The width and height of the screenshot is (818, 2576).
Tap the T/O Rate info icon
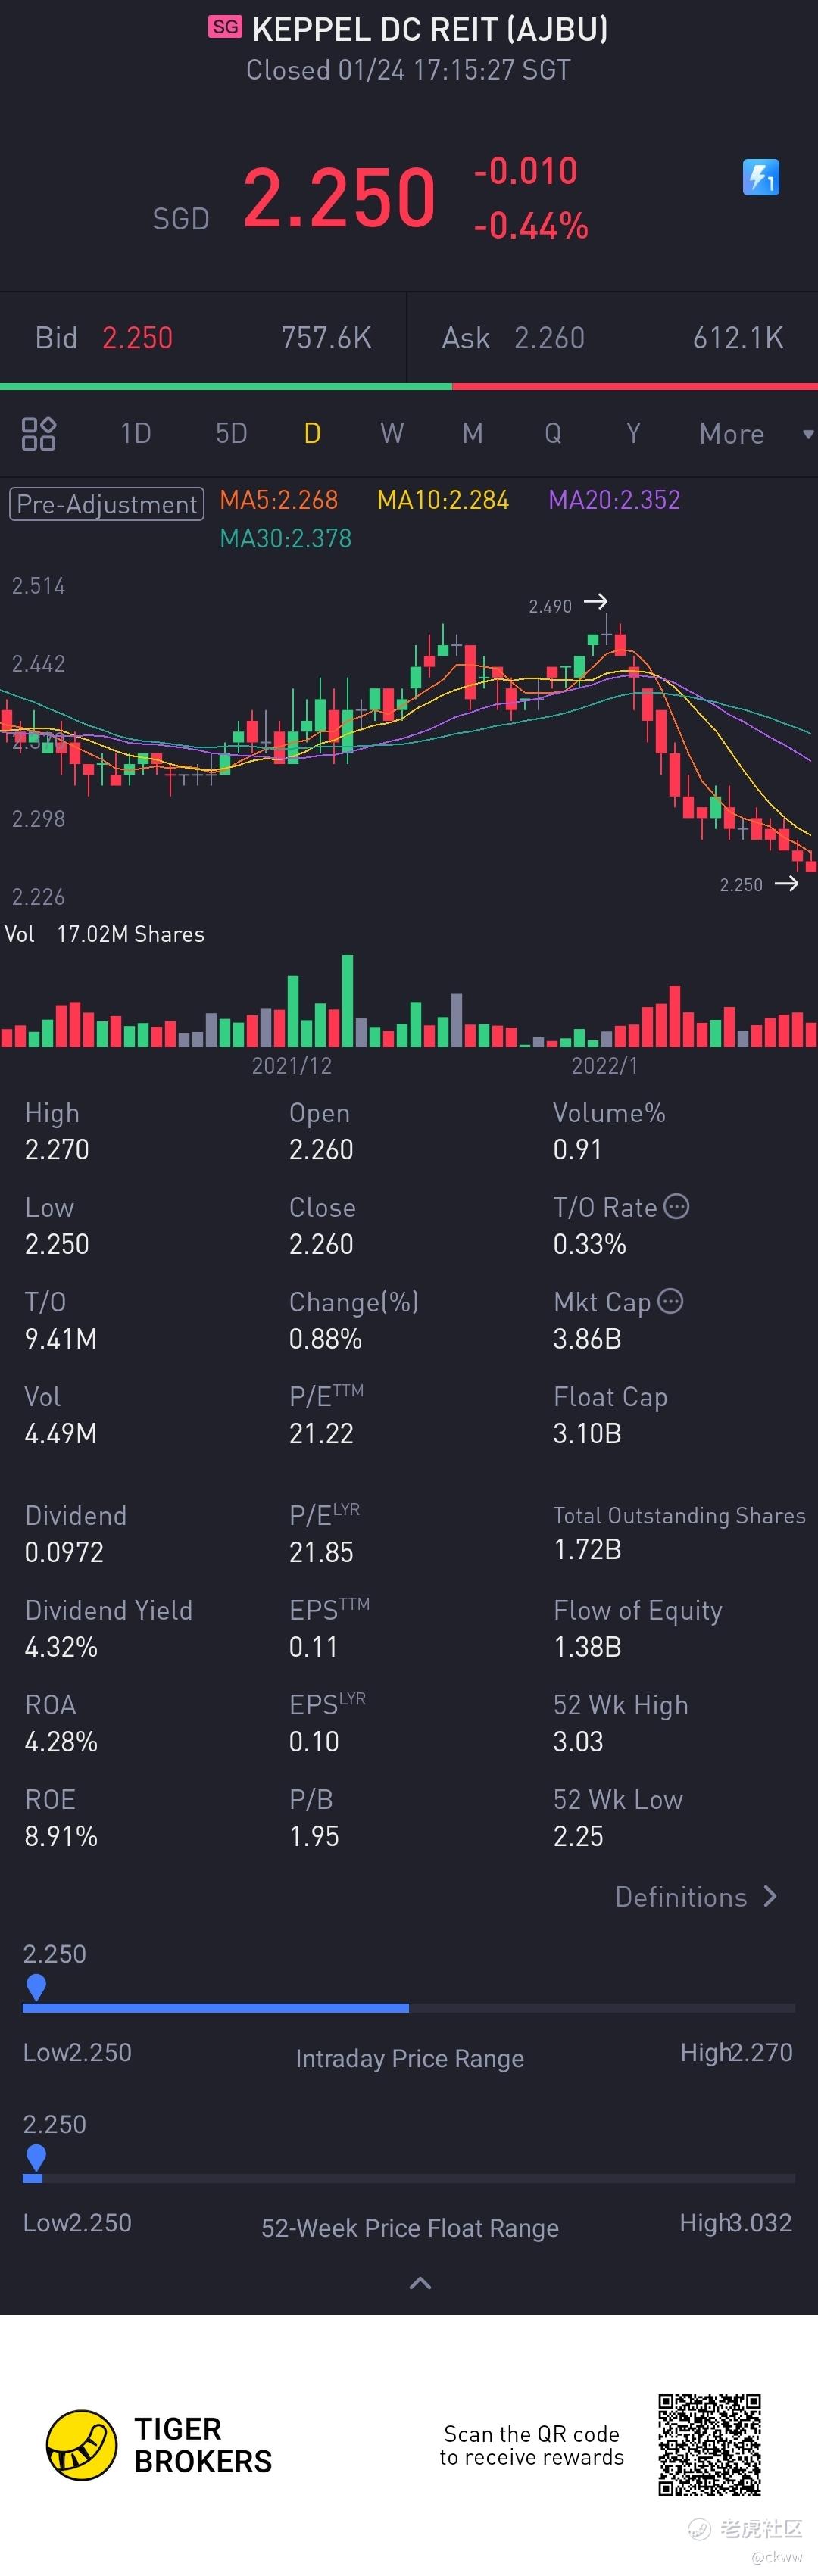pos(677,1206)
